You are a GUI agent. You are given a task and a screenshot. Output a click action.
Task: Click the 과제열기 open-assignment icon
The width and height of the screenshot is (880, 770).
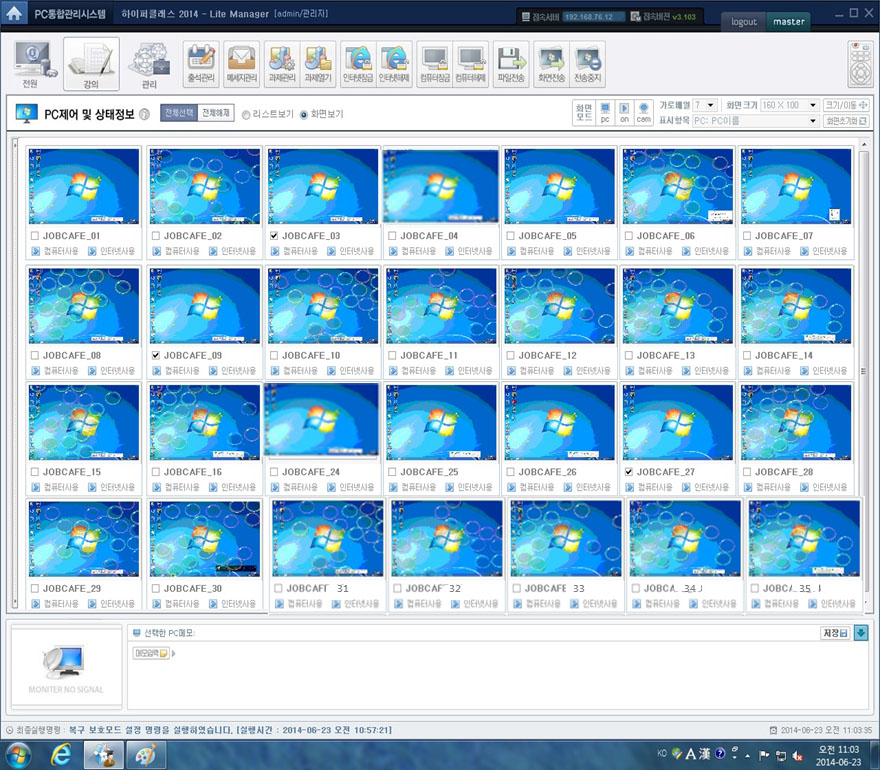(318, 63)
